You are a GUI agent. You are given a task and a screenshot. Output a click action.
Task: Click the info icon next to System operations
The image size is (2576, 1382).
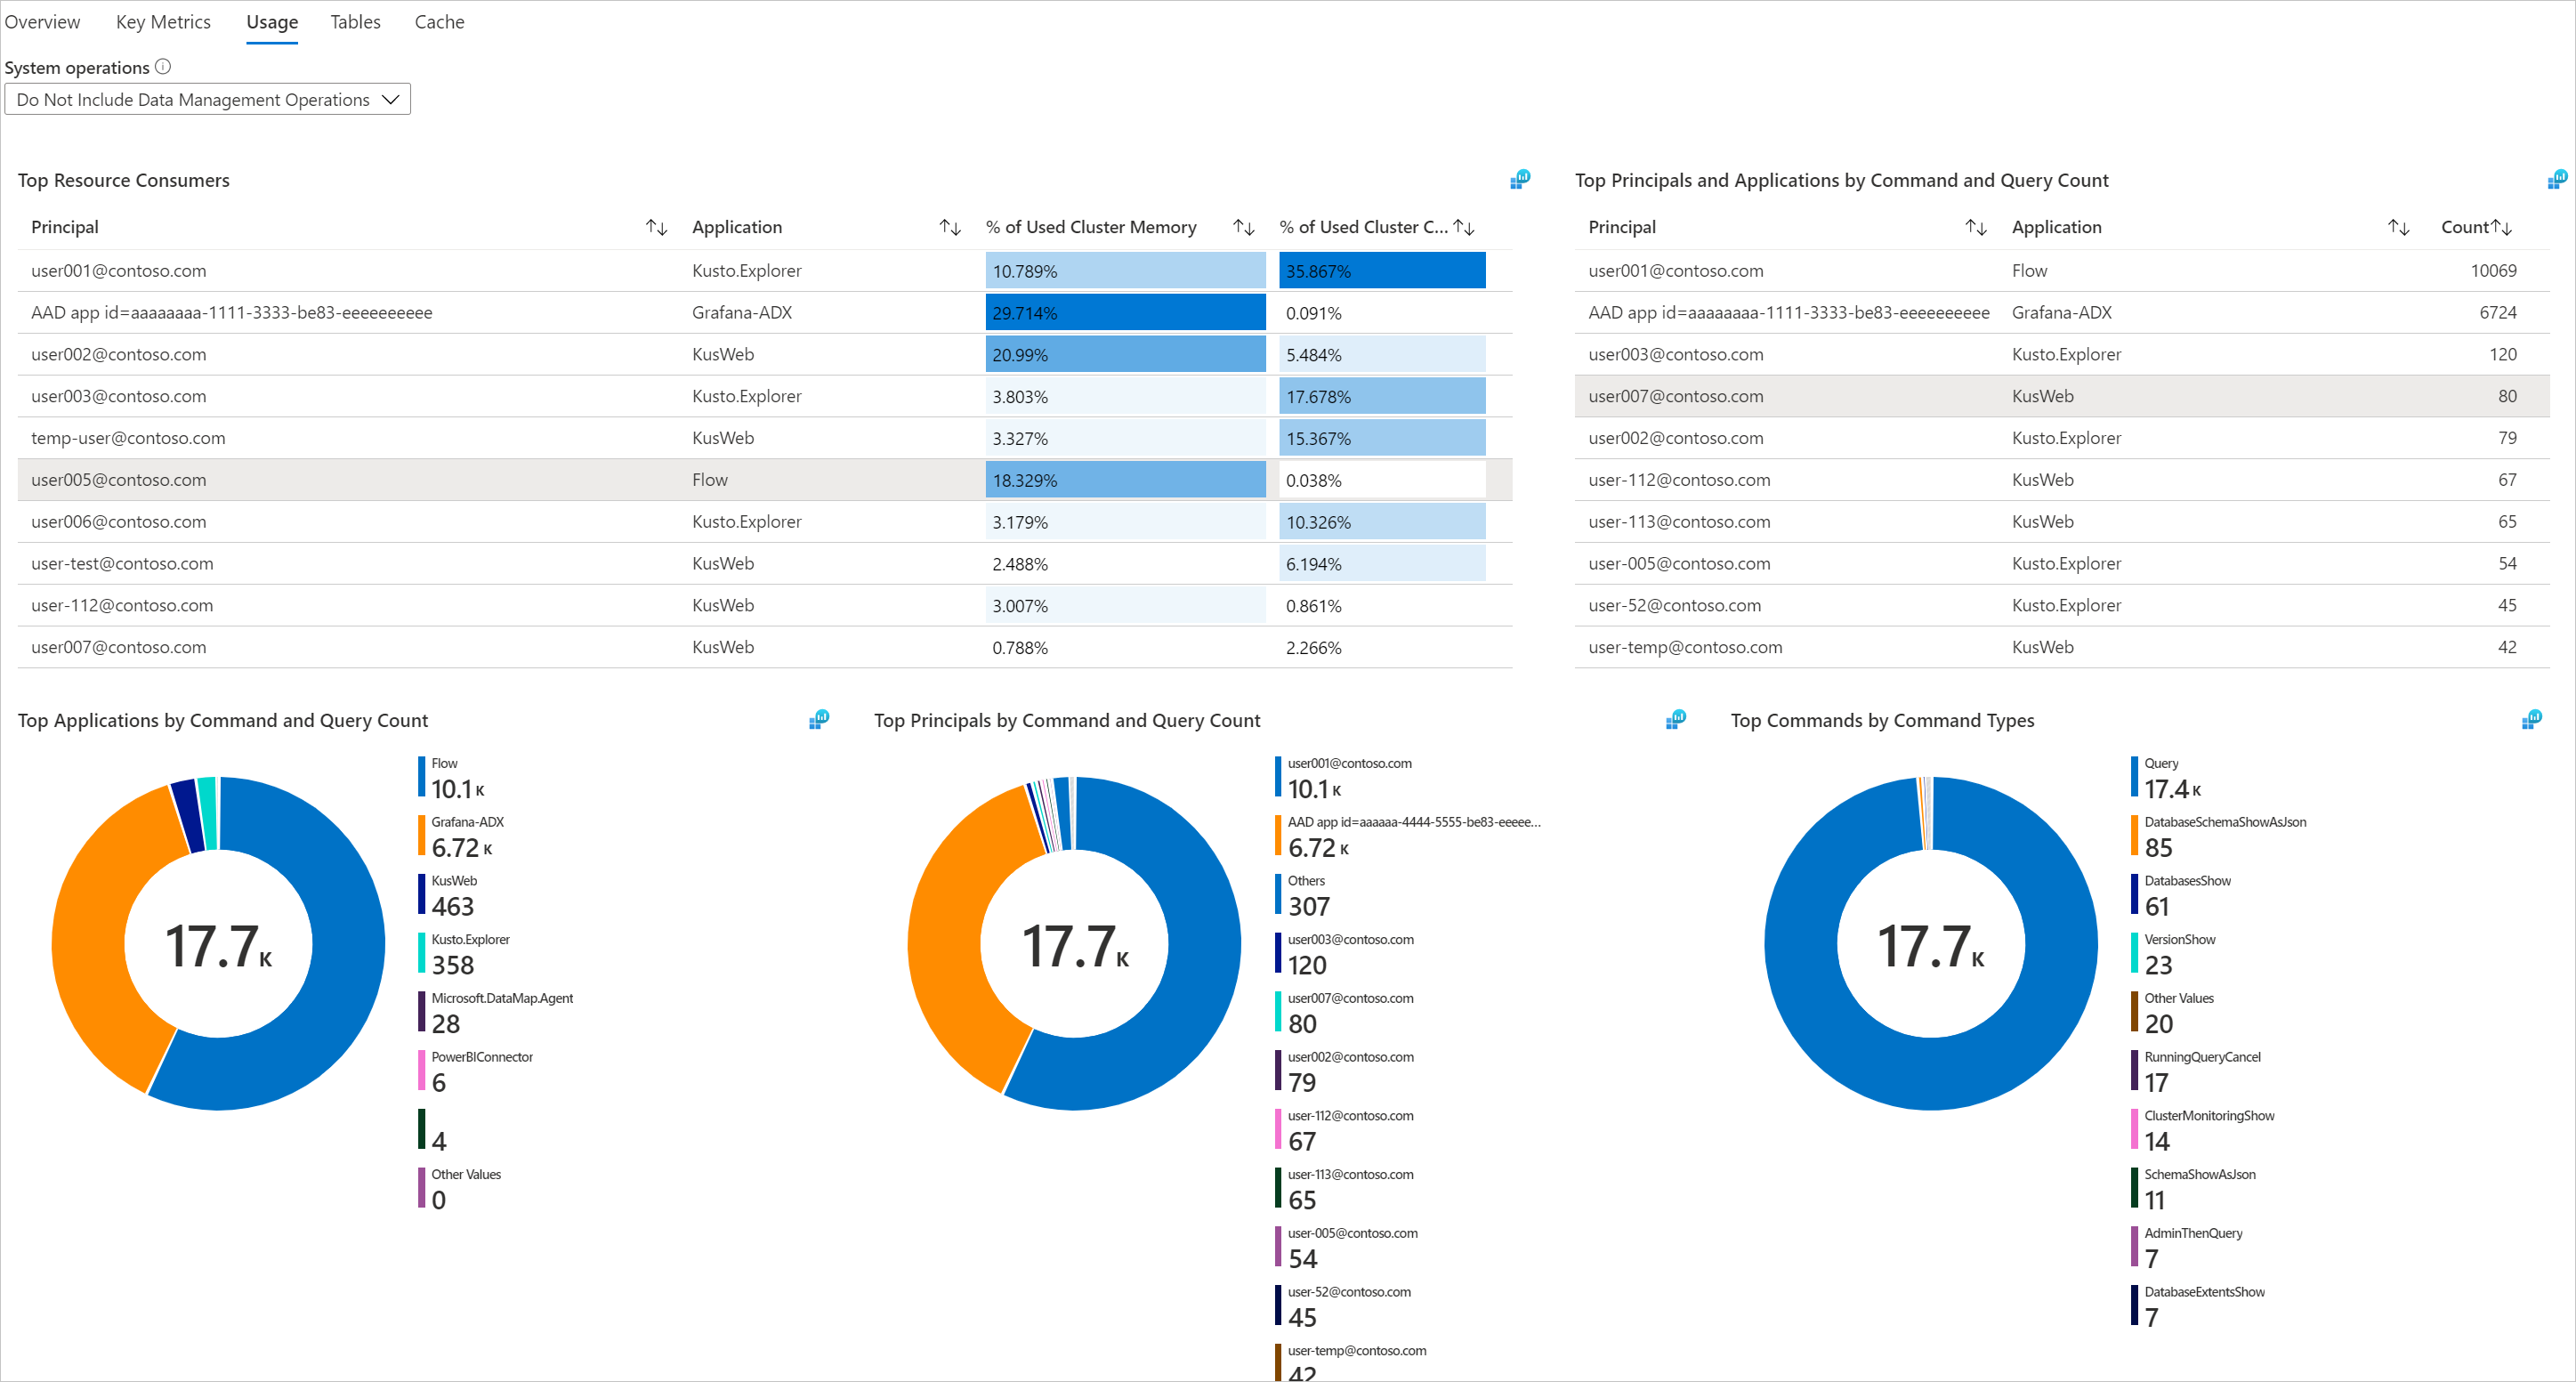[x=163, y=67]
